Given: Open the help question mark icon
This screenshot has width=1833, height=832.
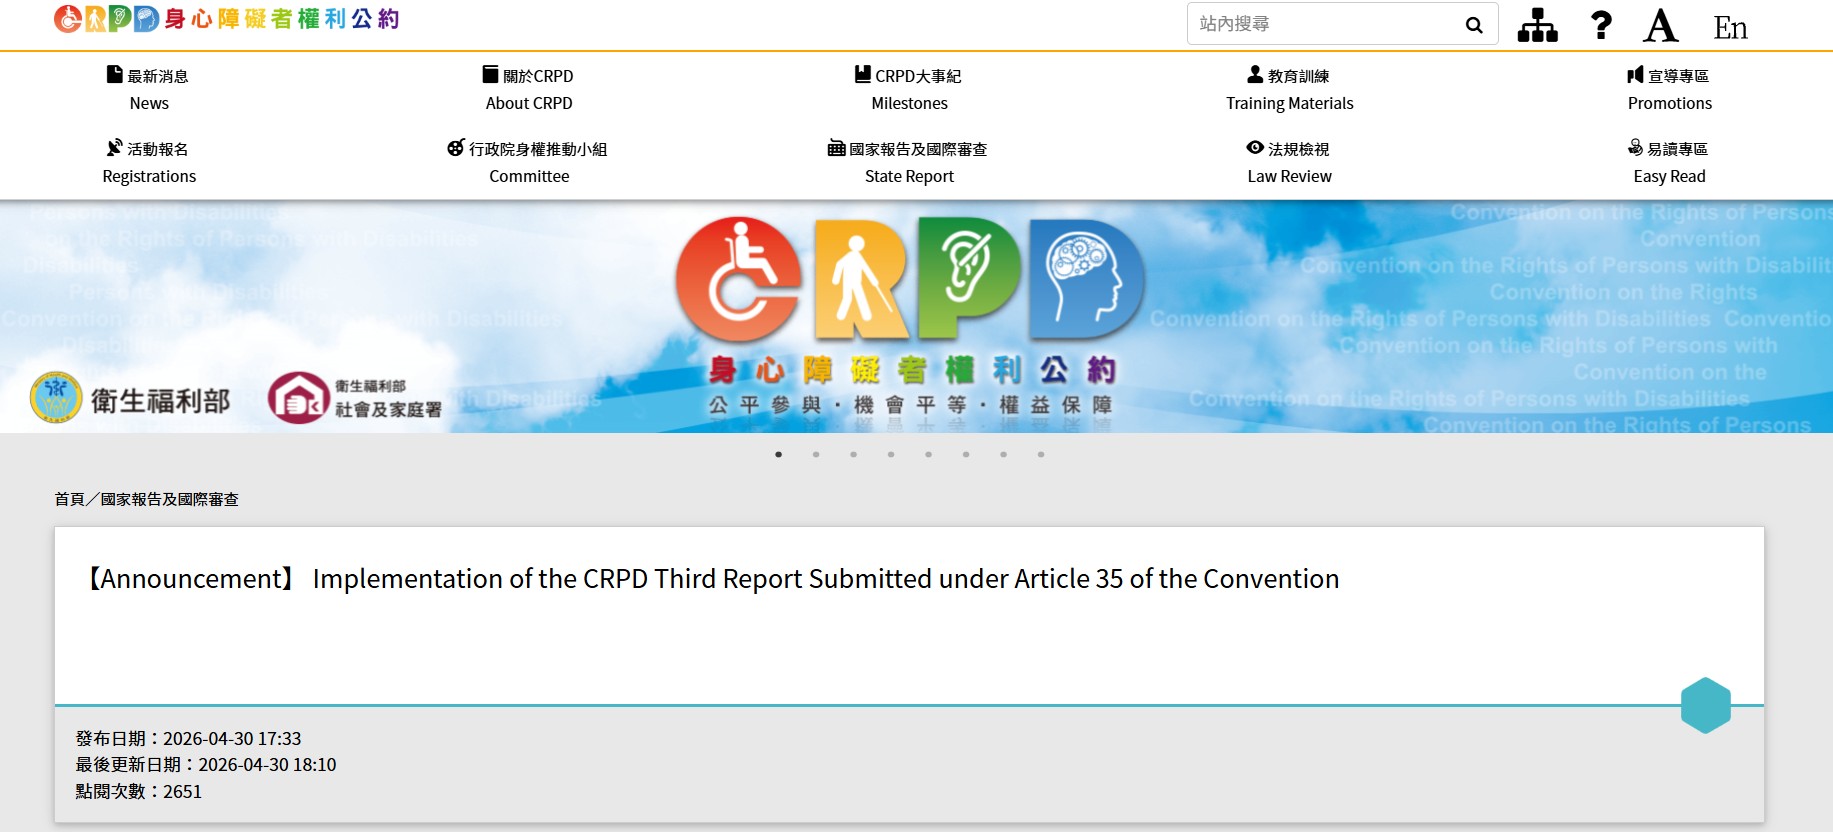Looking at the screenshot, I should click(1601, 25).
